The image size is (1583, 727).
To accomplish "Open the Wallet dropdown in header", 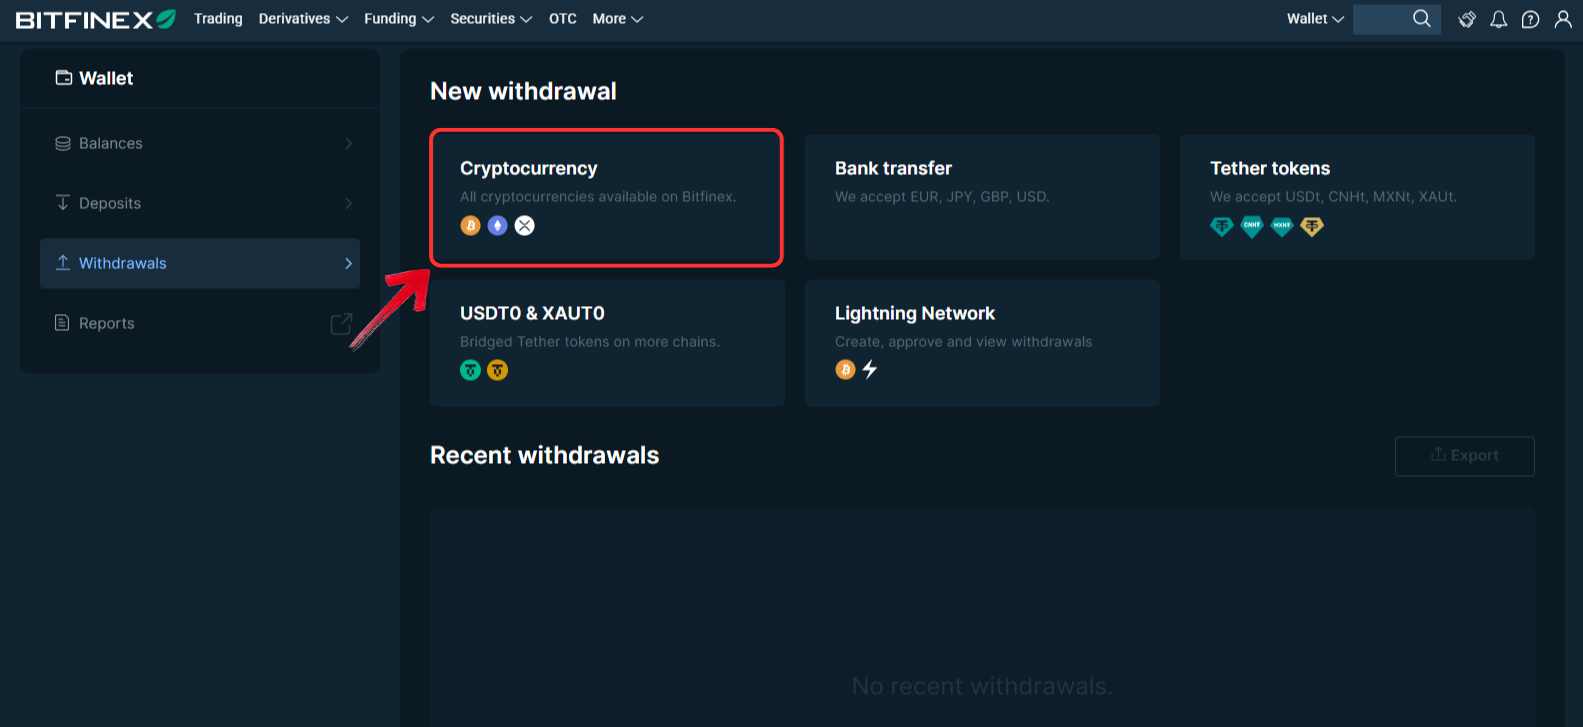I will point(1315,19).
